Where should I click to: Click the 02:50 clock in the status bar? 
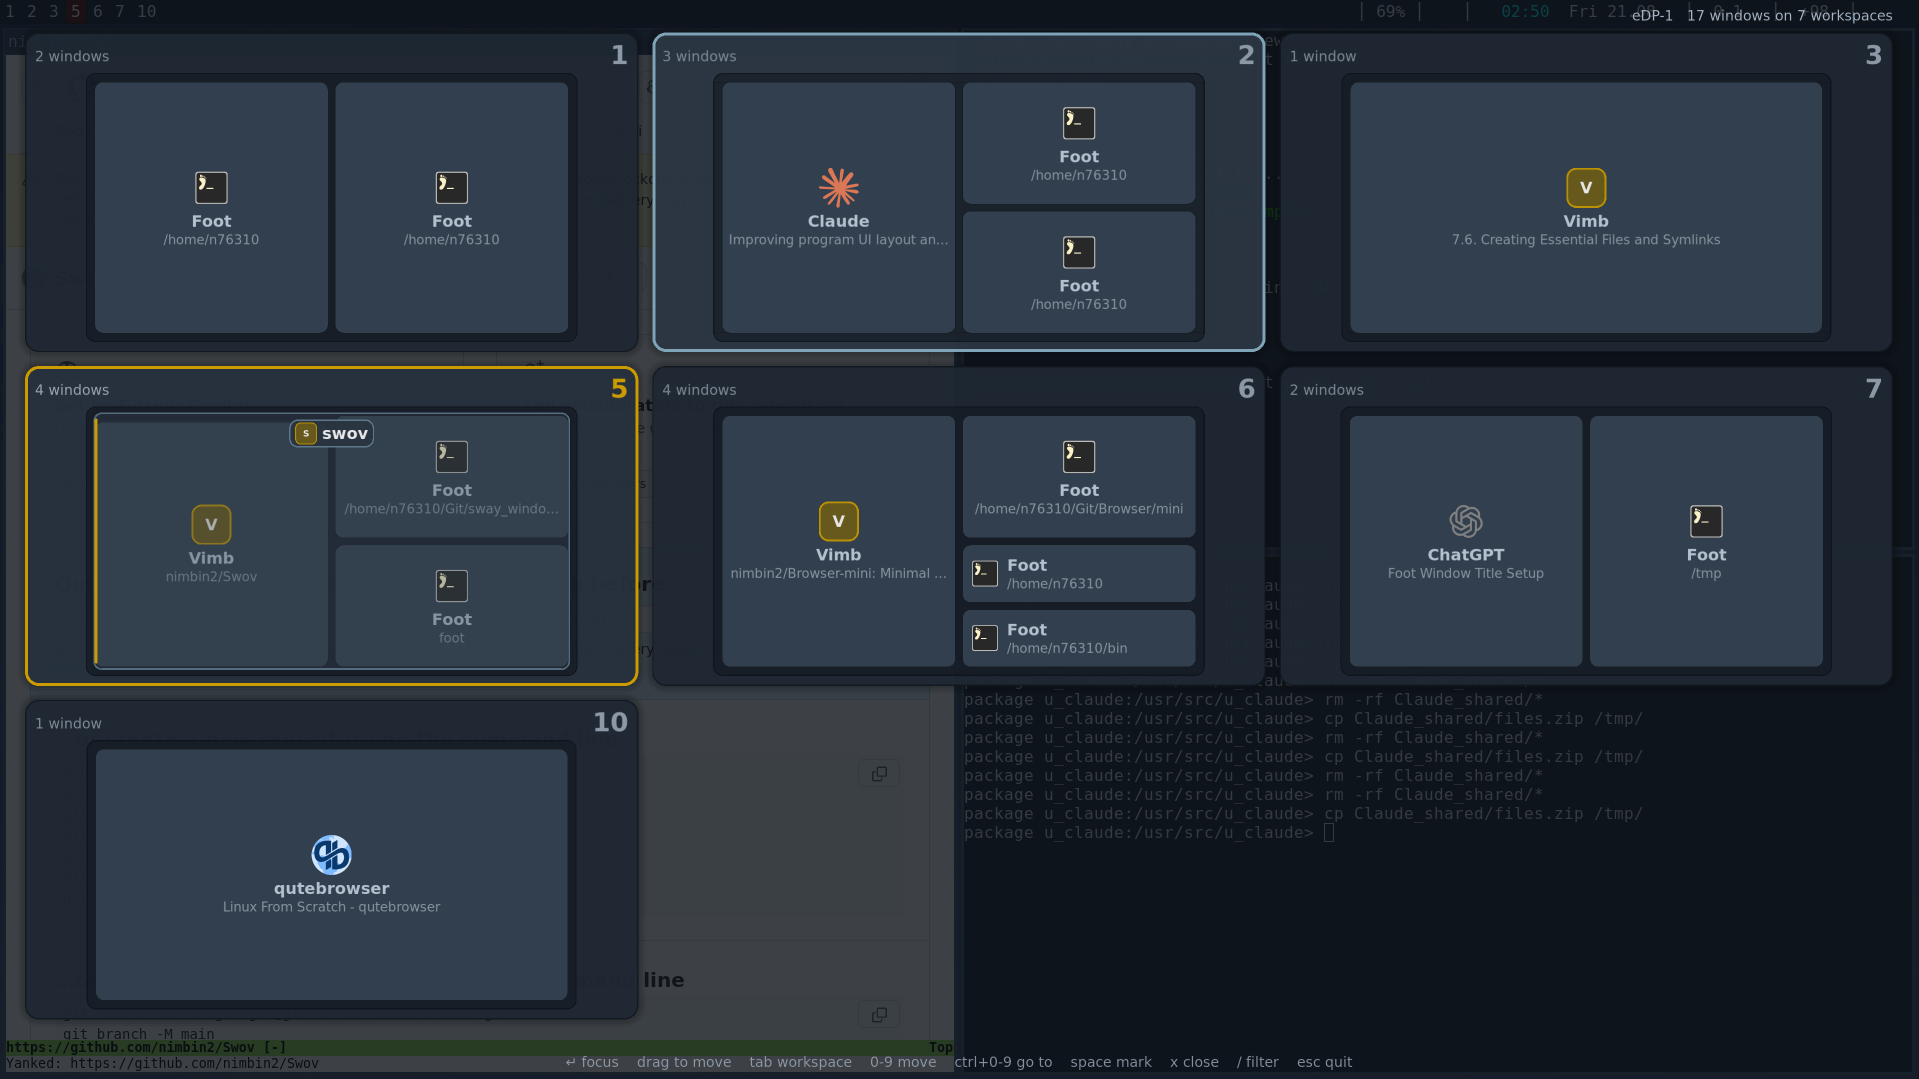click(1525, 11)
